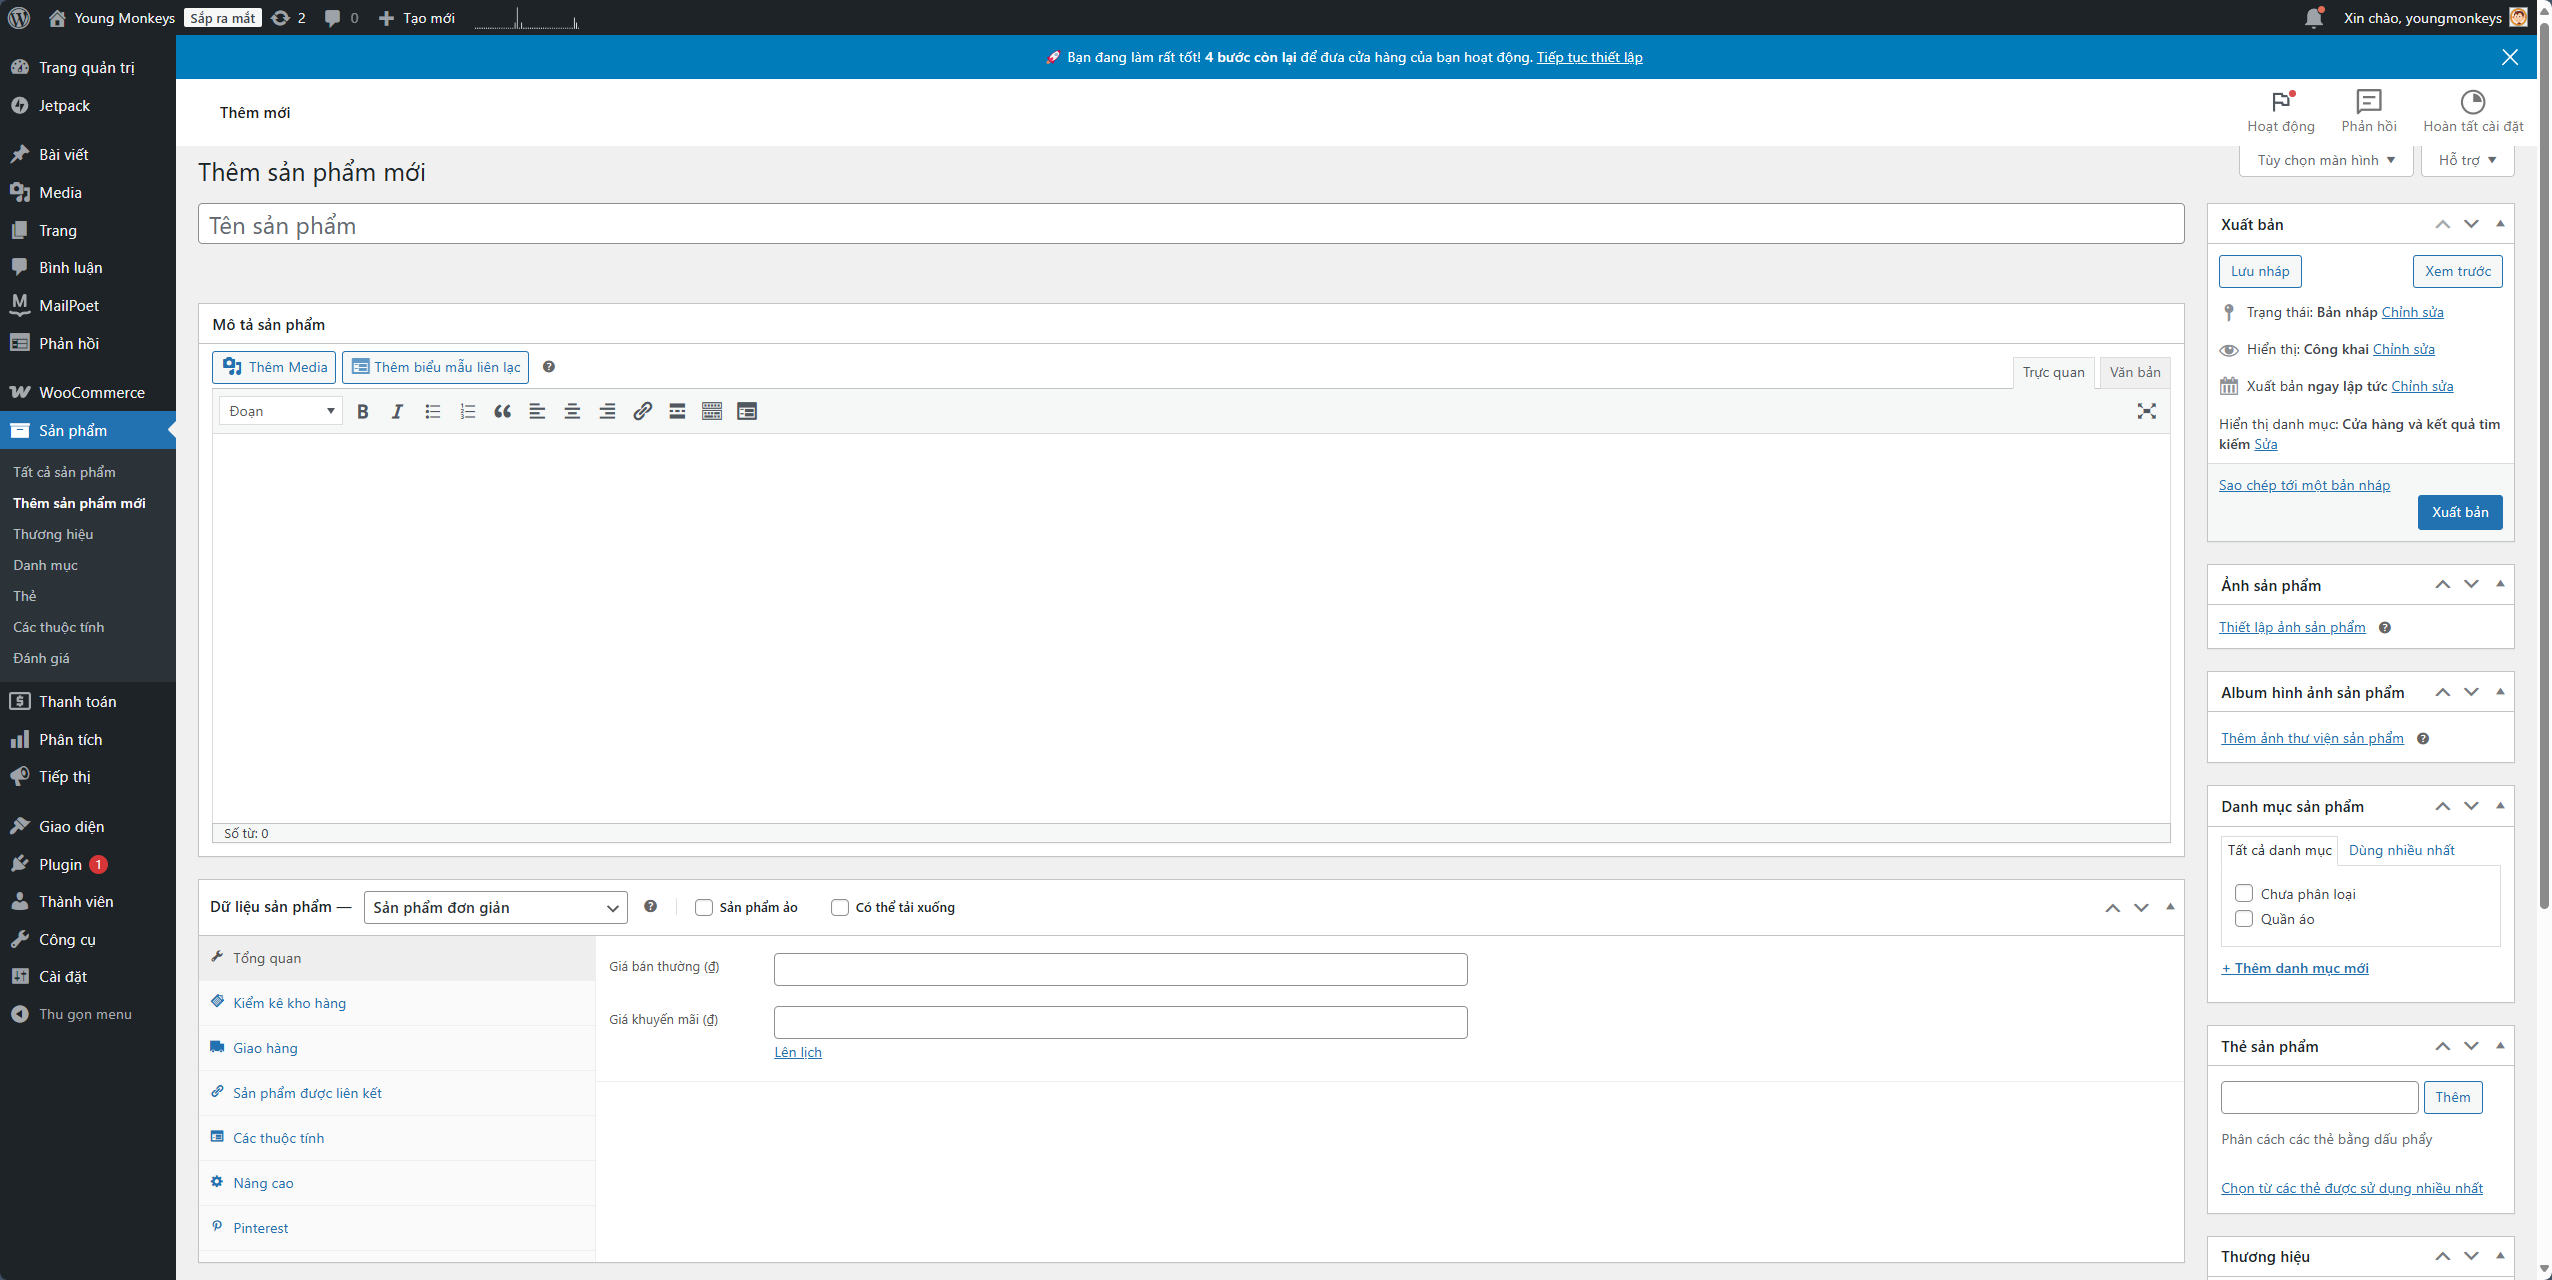Check the Sản phẩm ảo checkbox
2552x1280 pixels.
[x=704, y=907]
